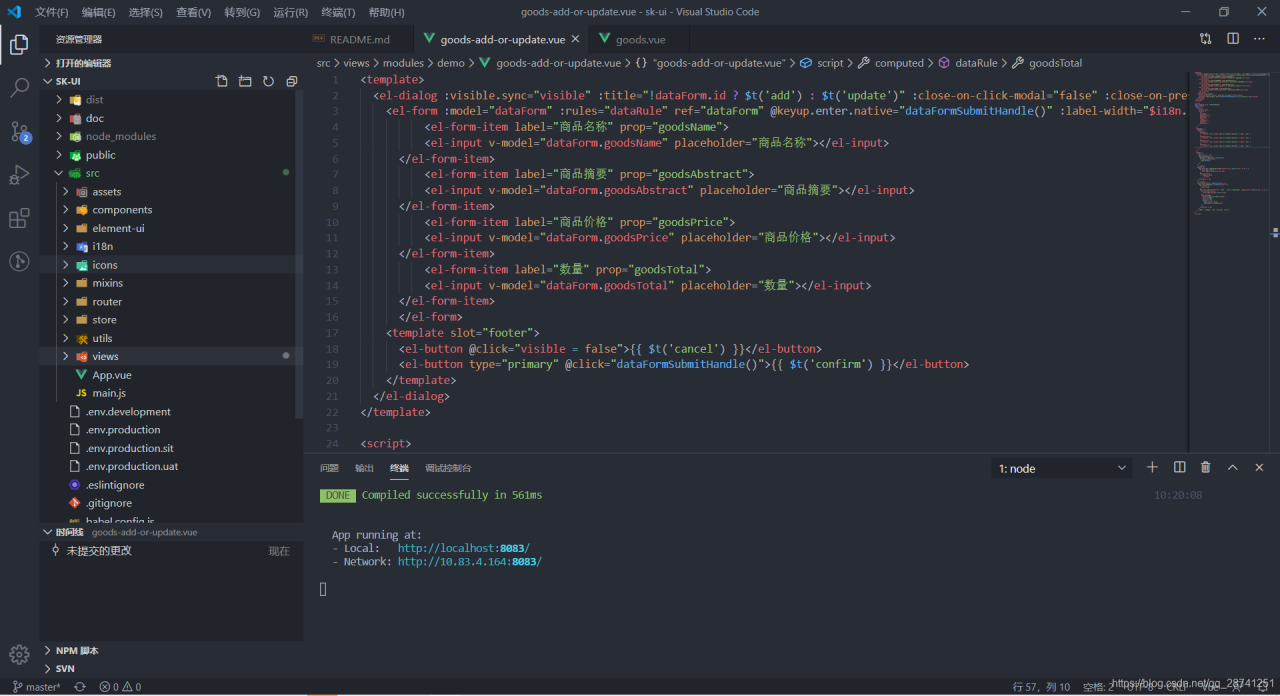Click the sync changes icon in status bar
Screen dimensions: 1280x696
click(79, 687)
